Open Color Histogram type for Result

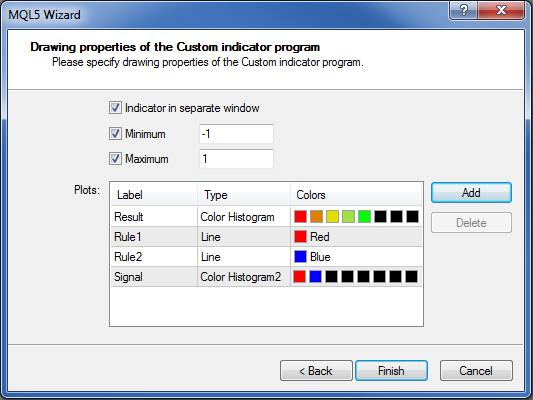pyautogui.click(x=244, y=216)
